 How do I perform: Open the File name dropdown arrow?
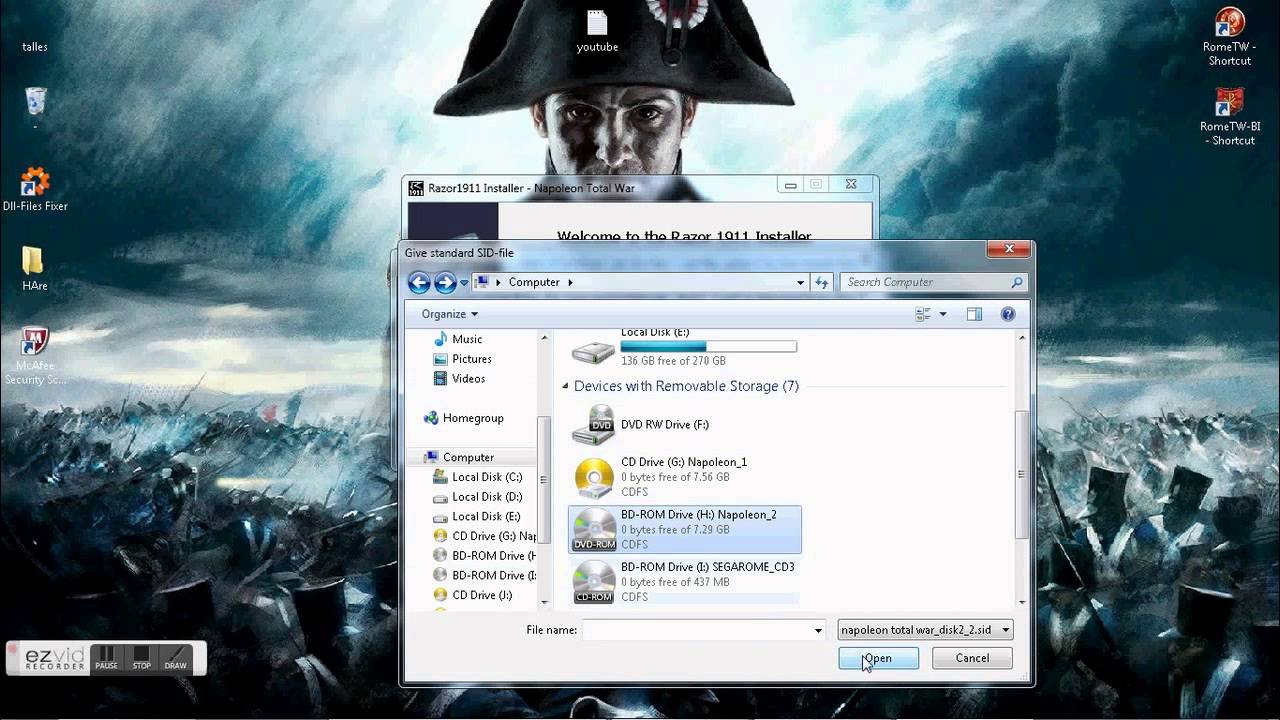(x=818, y=630)
